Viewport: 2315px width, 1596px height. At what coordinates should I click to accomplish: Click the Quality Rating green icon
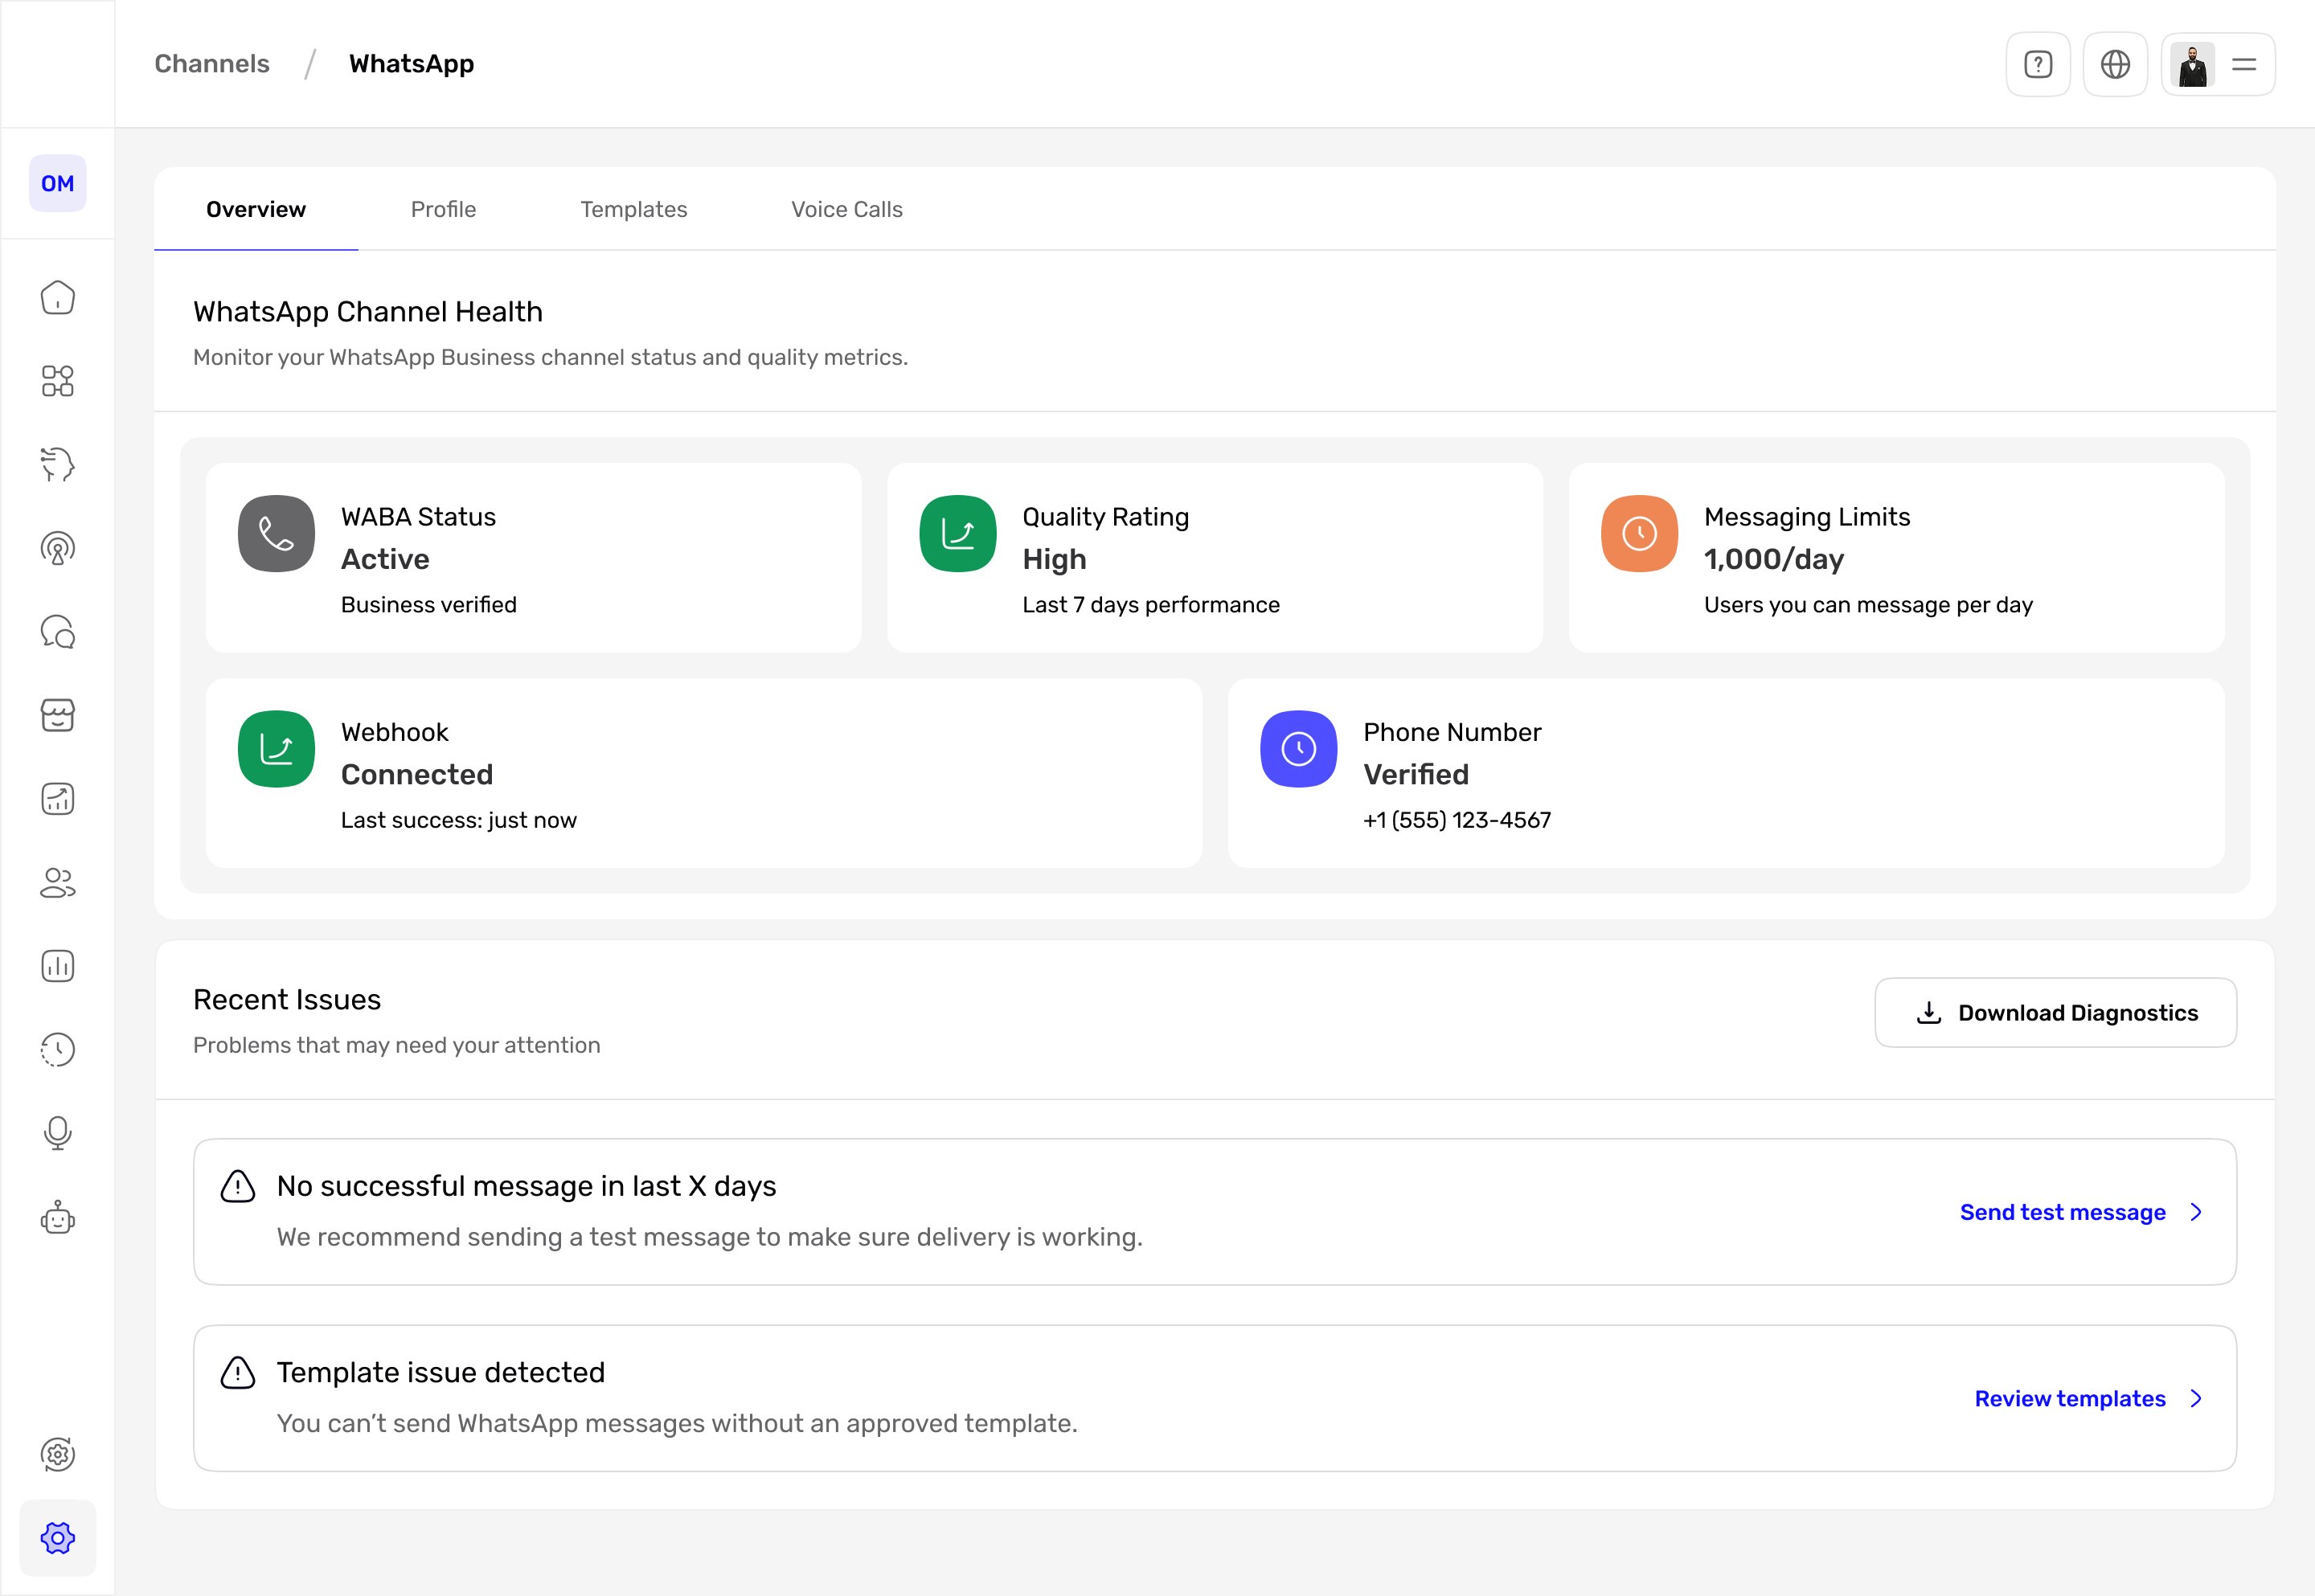(x=958, y=534)
